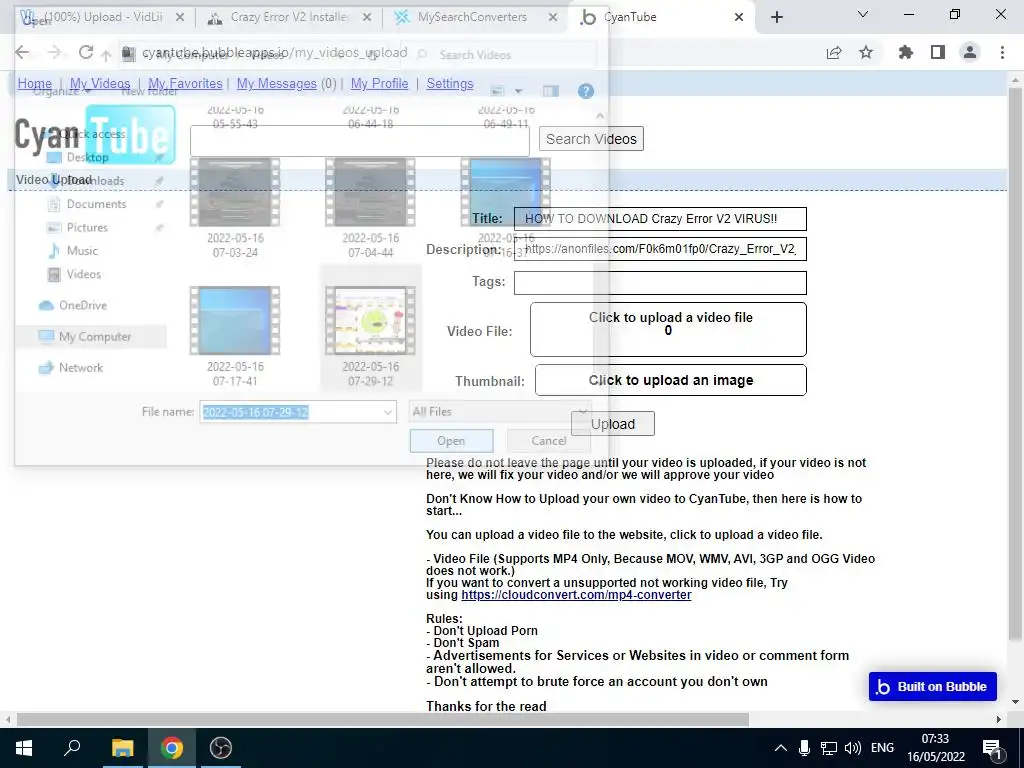Show hidden system tray icons

[x=780, y=748]
